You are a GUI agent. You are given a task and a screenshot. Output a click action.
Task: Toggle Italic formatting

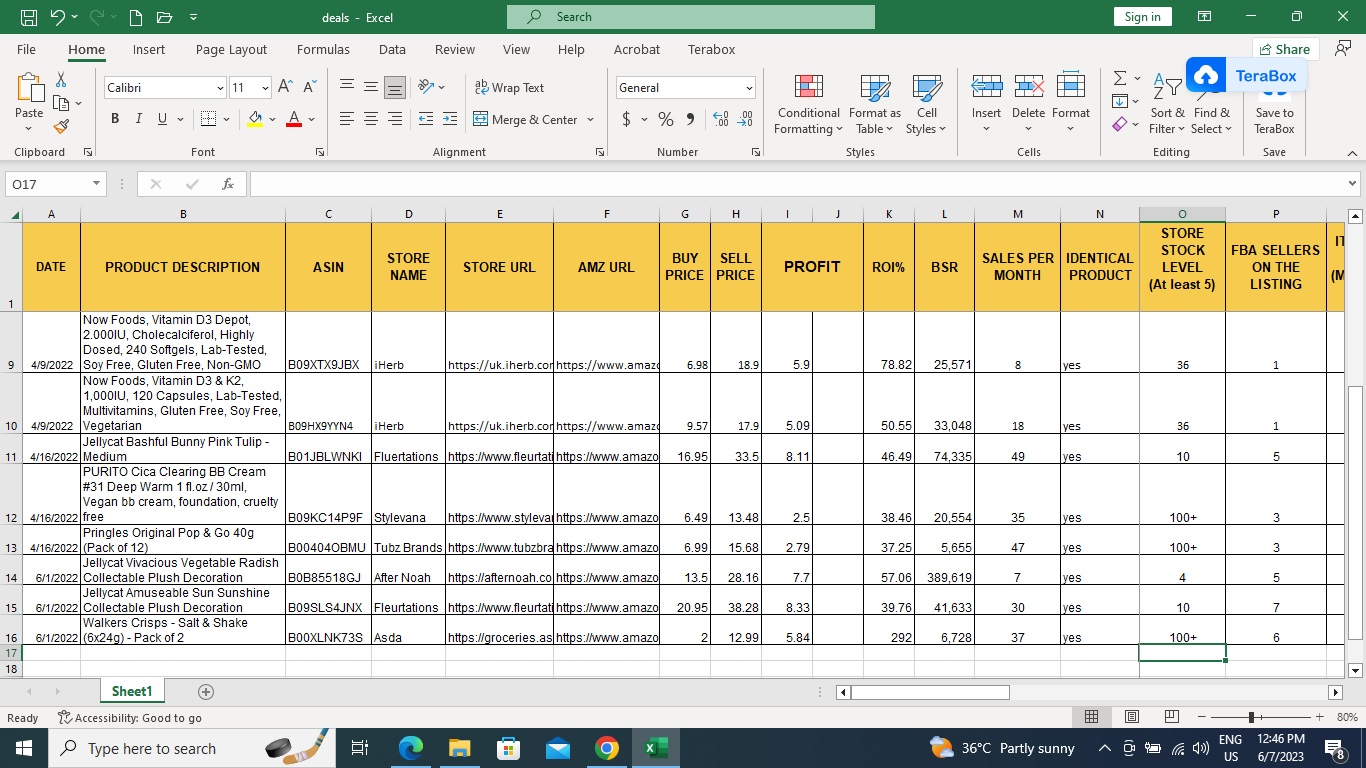[x=138, y=119]
